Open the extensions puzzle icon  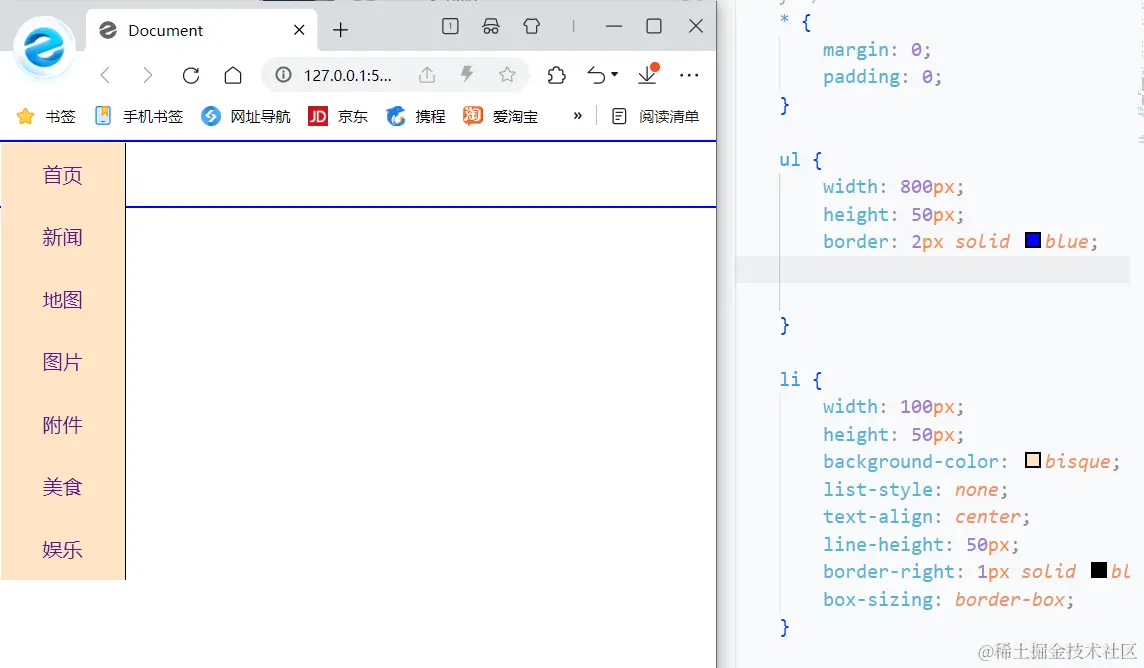click(x=557, y=75)
